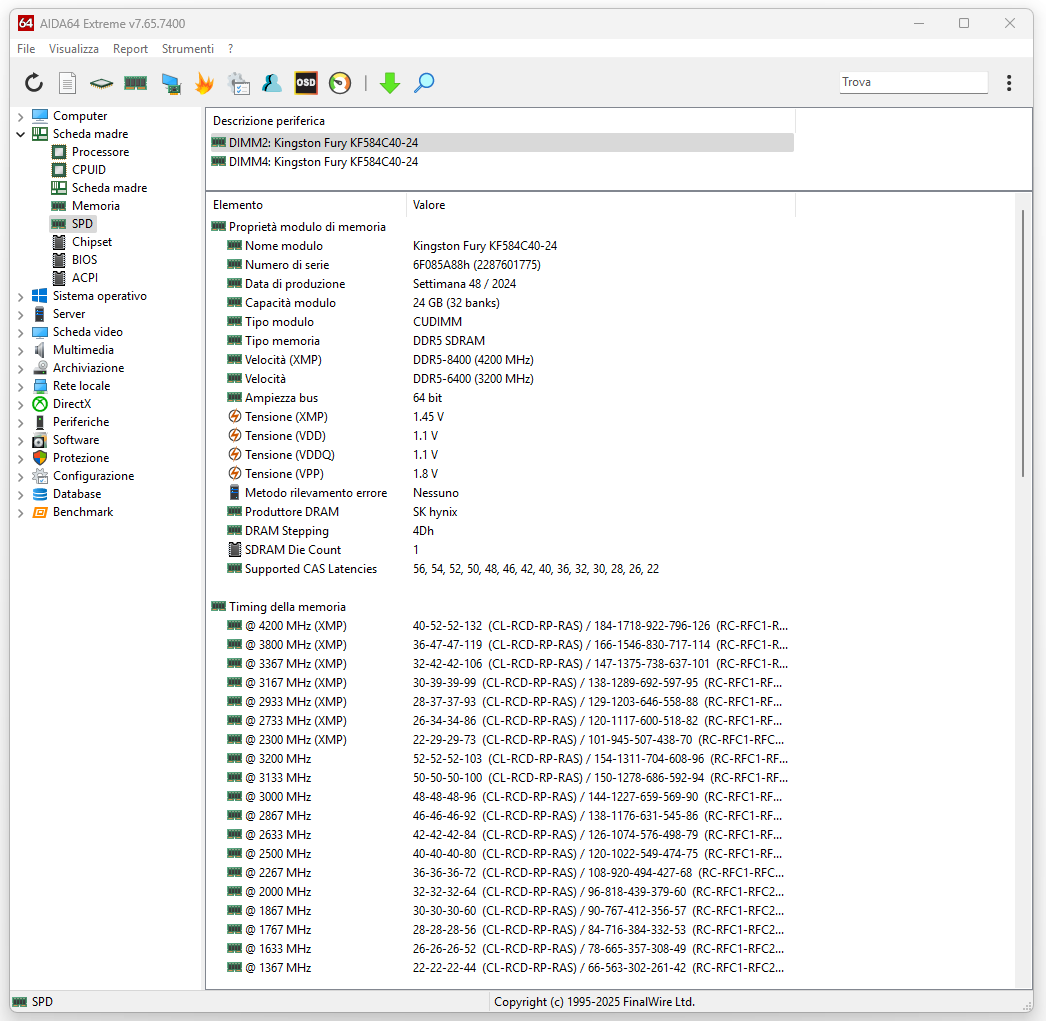Viewport: 1046px width, 1021px height.
Task: Click the Configurazione gear icon
Action: tap(40, 476)
